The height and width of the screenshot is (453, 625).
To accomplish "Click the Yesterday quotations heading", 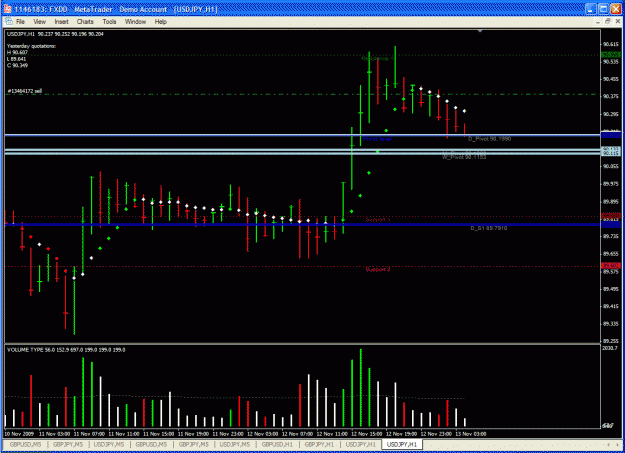I will (31, 46).
